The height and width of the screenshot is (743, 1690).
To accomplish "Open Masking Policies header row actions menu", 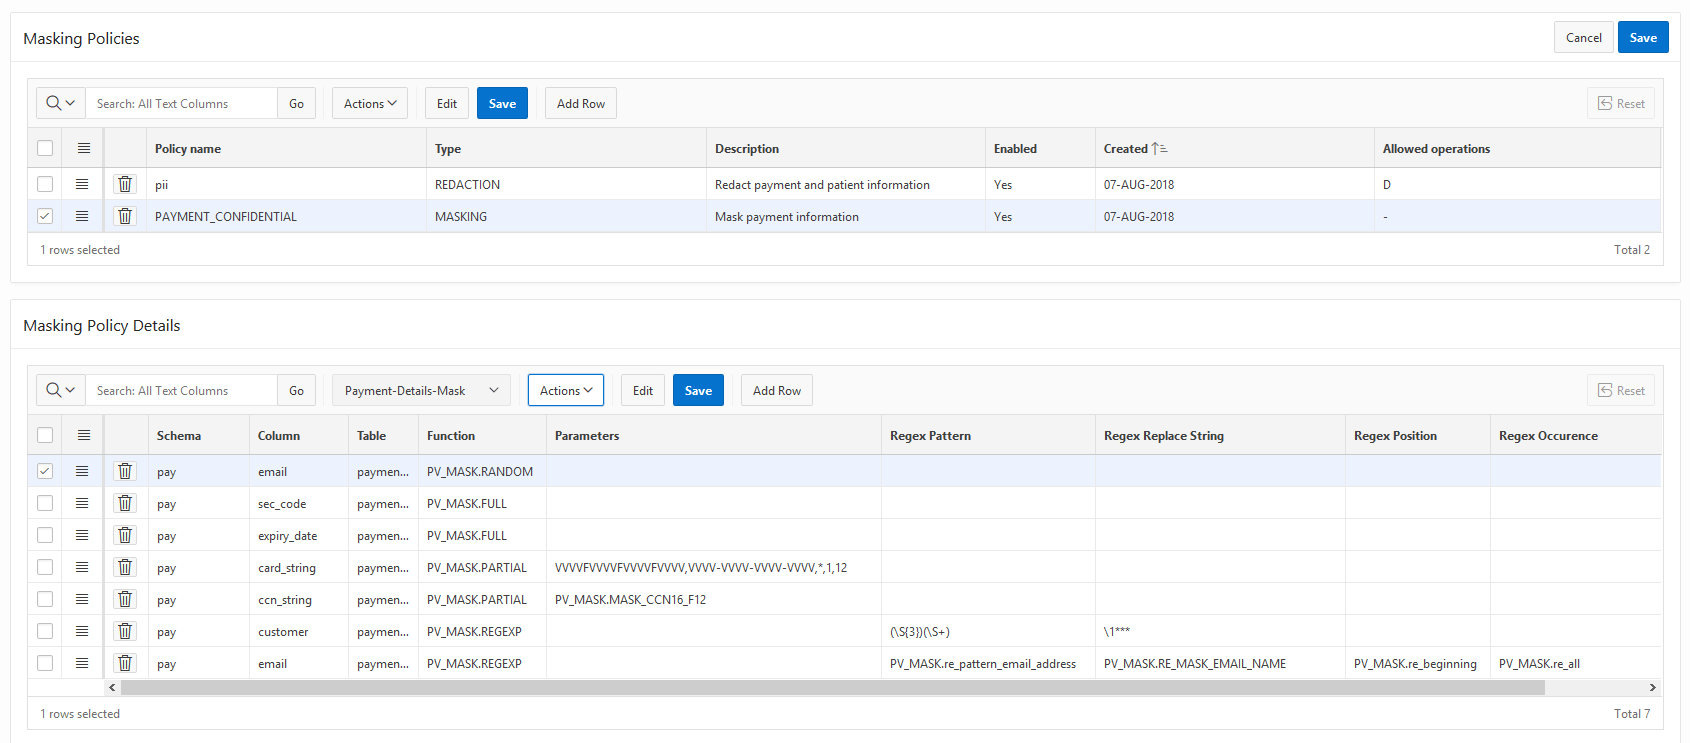I will tap(84, 148).
